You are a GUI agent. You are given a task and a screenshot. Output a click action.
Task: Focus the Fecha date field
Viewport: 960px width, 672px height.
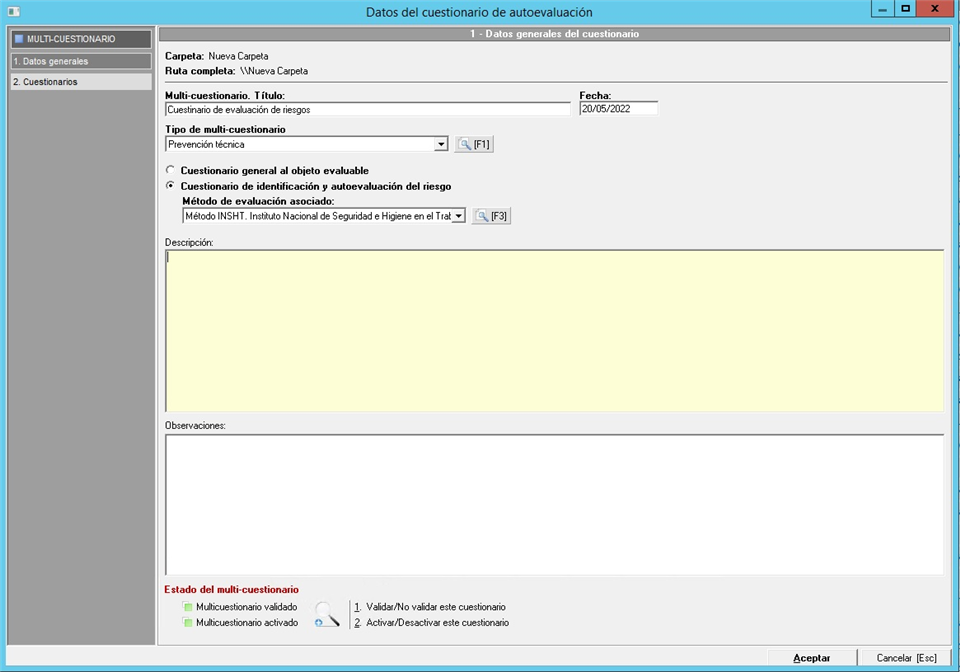click(618, 110)
